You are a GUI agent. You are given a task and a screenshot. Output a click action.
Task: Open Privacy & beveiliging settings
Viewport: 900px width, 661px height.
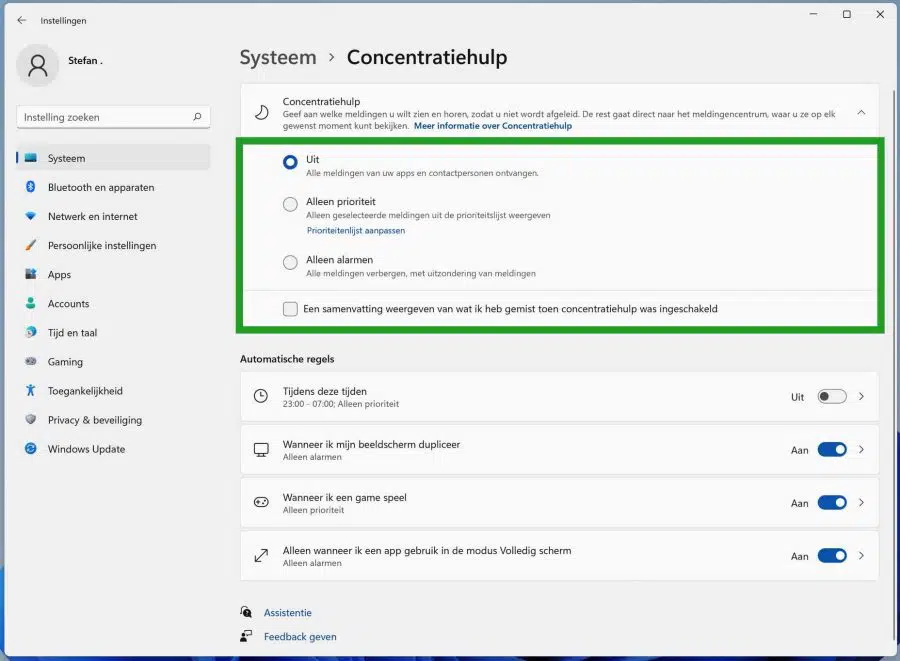[113, 419]
